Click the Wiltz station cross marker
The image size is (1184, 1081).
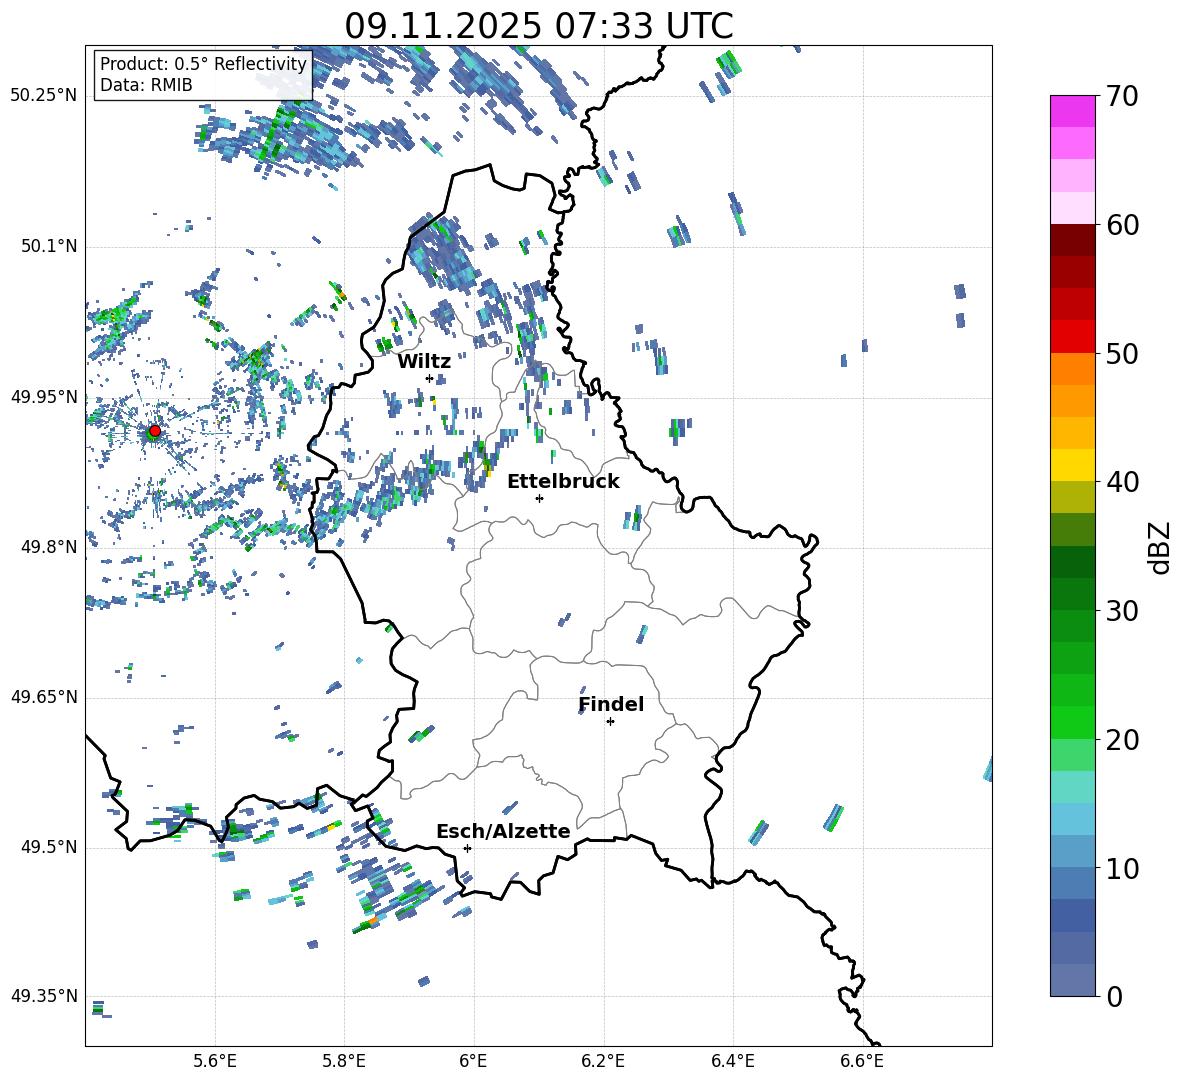(430, 378)
